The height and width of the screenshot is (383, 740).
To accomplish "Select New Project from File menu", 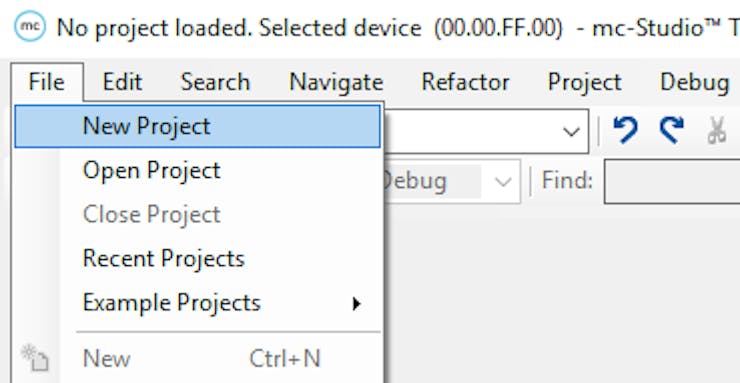I will click(197, 126).
